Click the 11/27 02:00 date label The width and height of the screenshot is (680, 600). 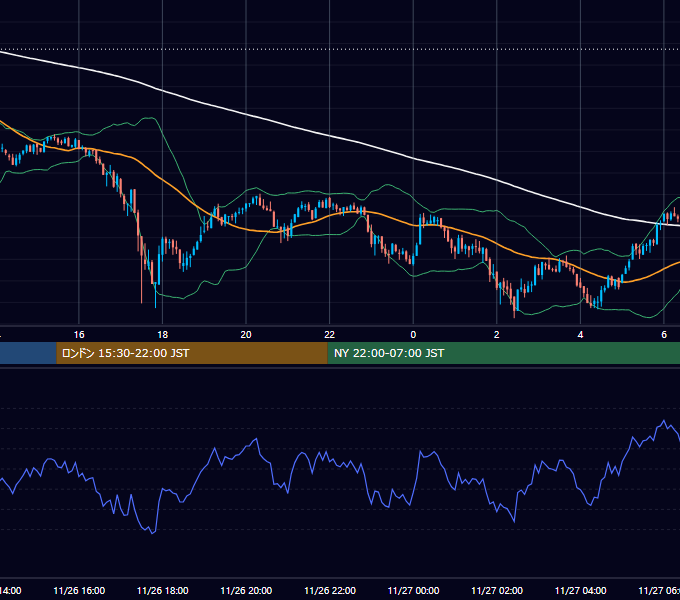497,590
